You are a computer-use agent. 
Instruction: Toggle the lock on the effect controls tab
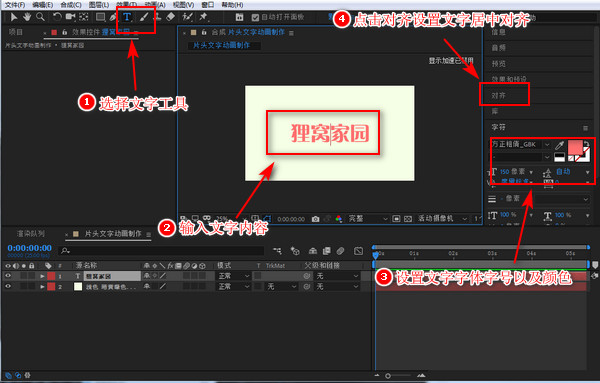[x=65, y=32]
